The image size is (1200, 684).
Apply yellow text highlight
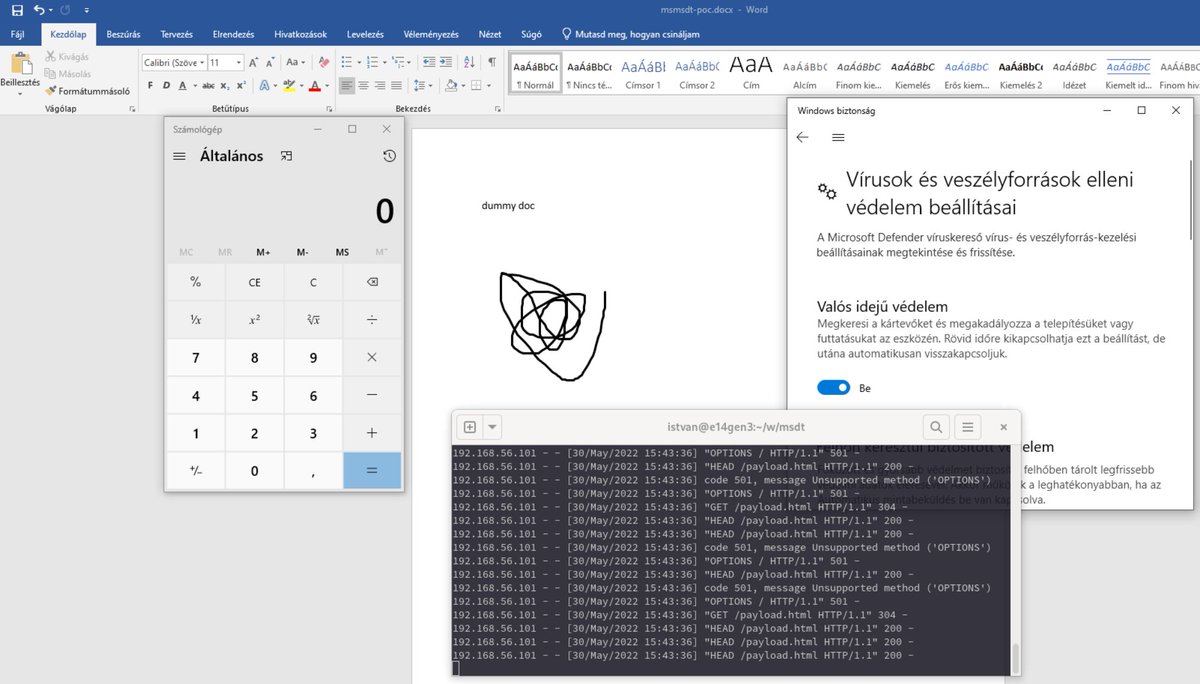point(288,85)
